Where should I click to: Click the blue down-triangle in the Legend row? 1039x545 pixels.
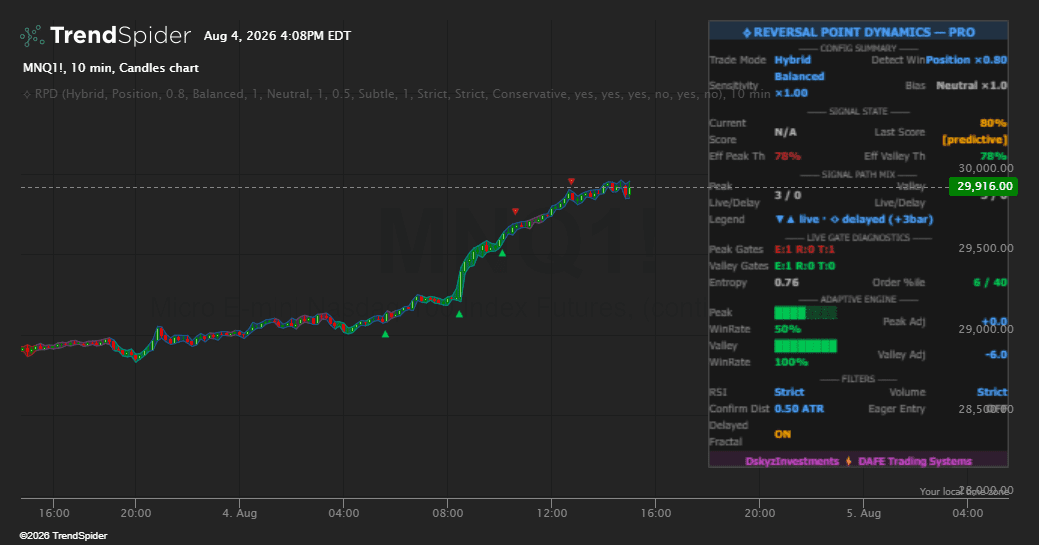(x=779, y=219)
